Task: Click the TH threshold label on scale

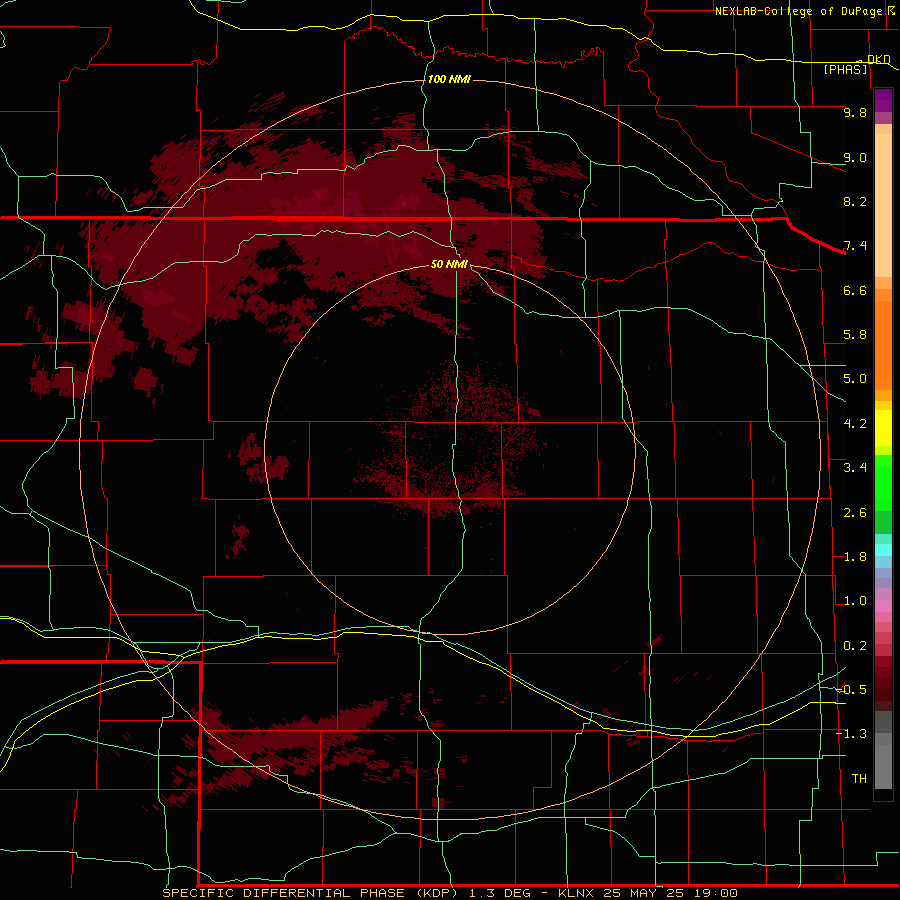Action: (859, 779)
